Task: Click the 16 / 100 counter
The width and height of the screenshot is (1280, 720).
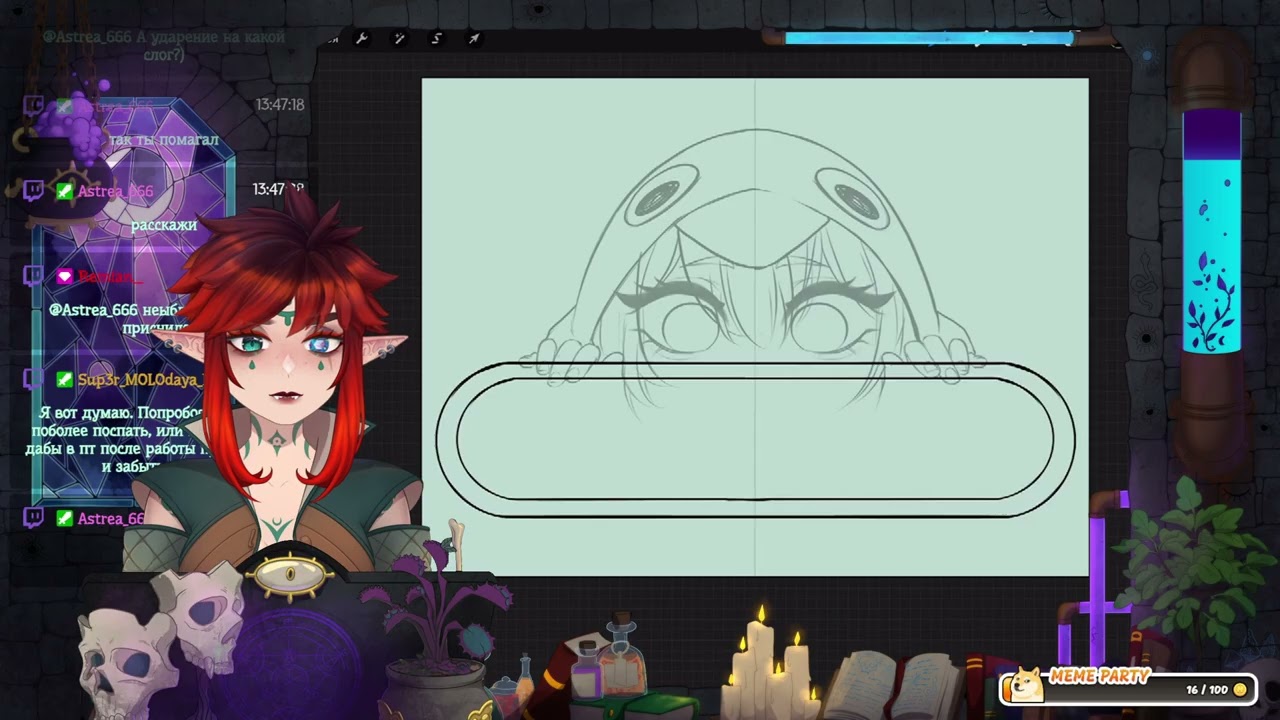Action: (x=1206, y=690)
